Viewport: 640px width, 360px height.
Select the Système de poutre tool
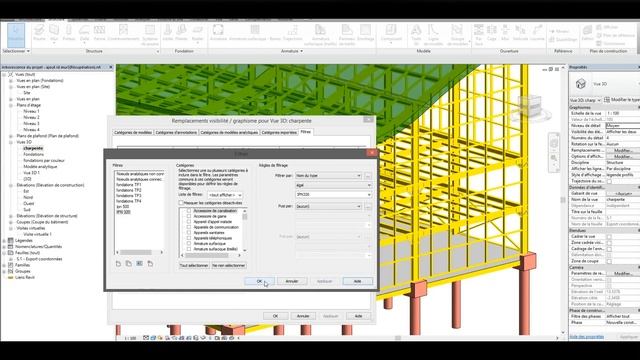pos(150,35)
